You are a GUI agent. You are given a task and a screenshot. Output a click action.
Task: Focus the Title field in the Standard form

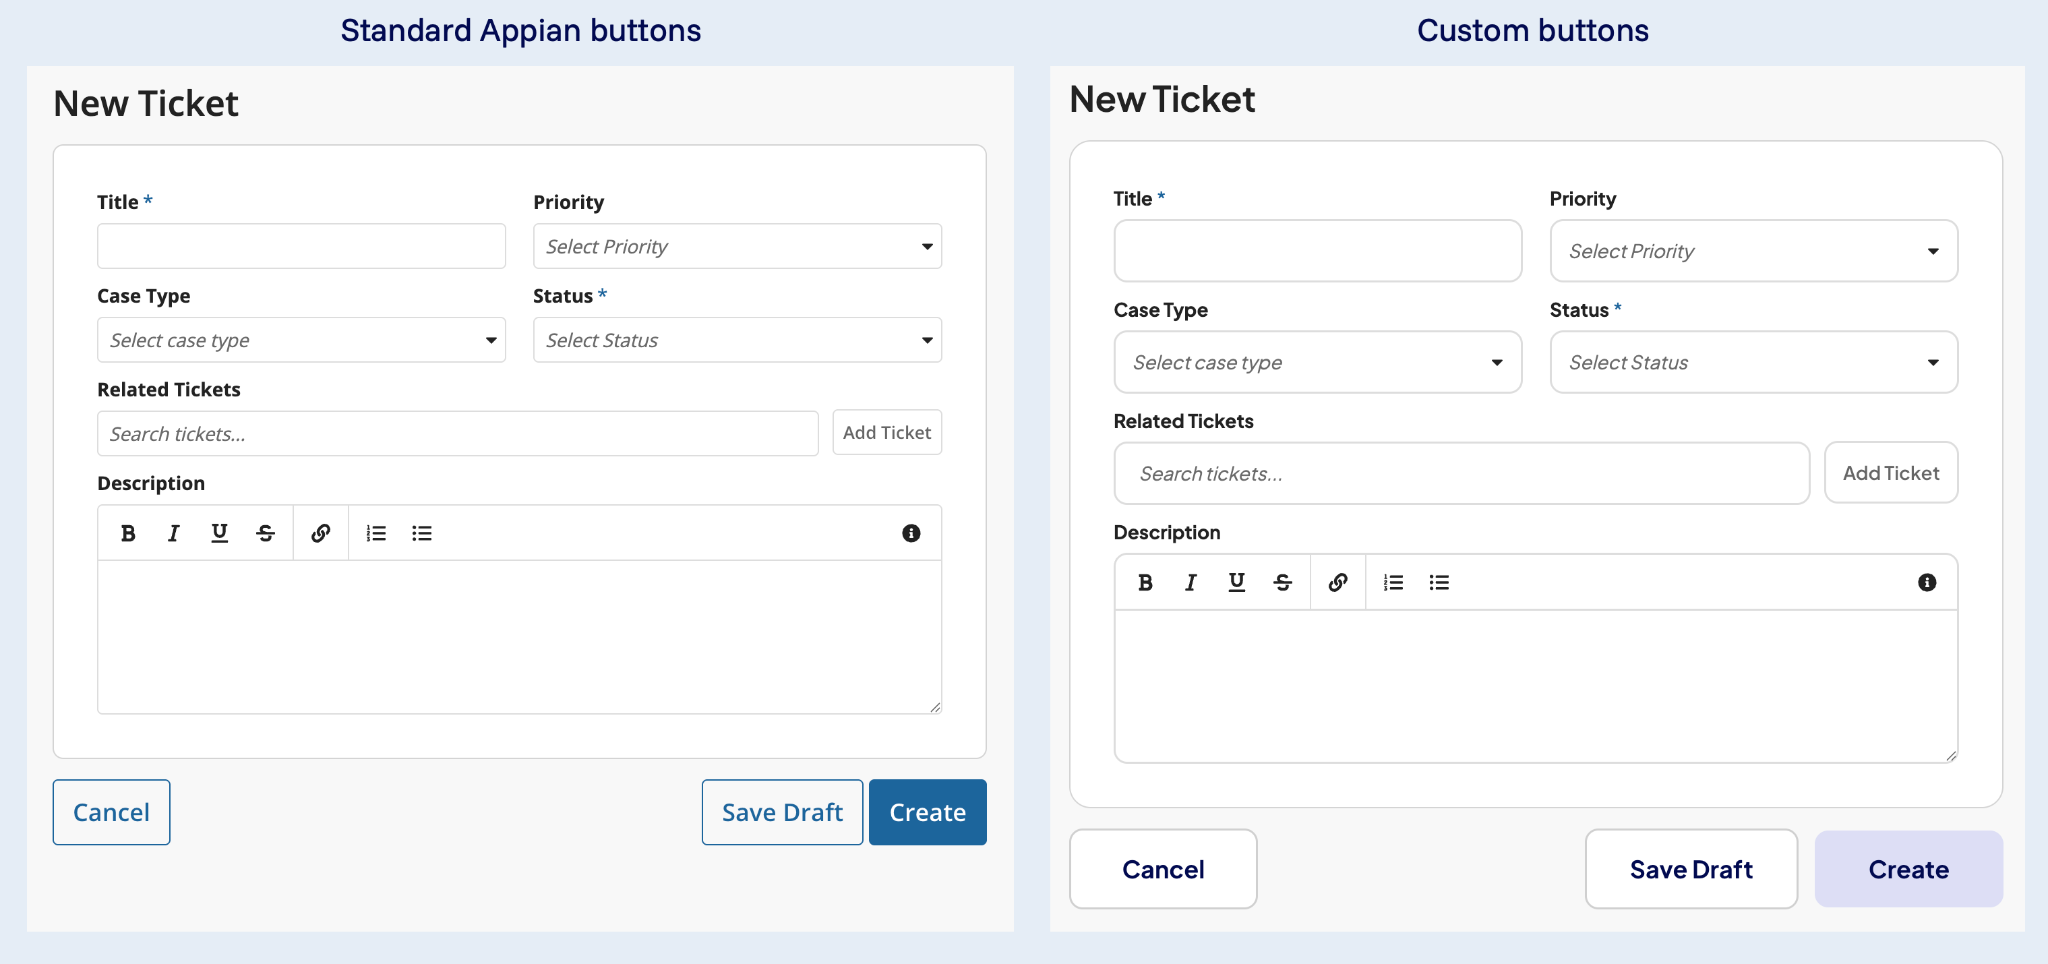[301, 246]
